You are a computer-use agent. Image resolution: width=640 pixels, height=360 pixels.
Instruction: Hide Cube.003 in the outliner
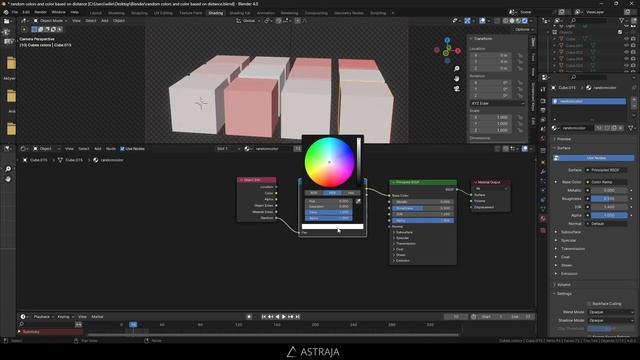627,59
